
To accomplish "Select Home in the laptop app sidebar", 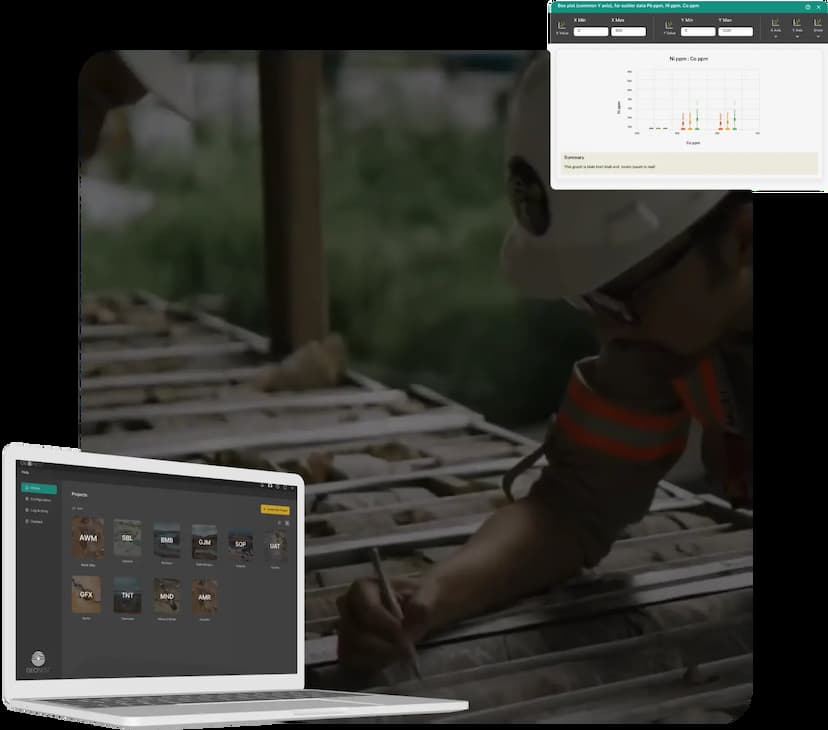I will 39,488.
